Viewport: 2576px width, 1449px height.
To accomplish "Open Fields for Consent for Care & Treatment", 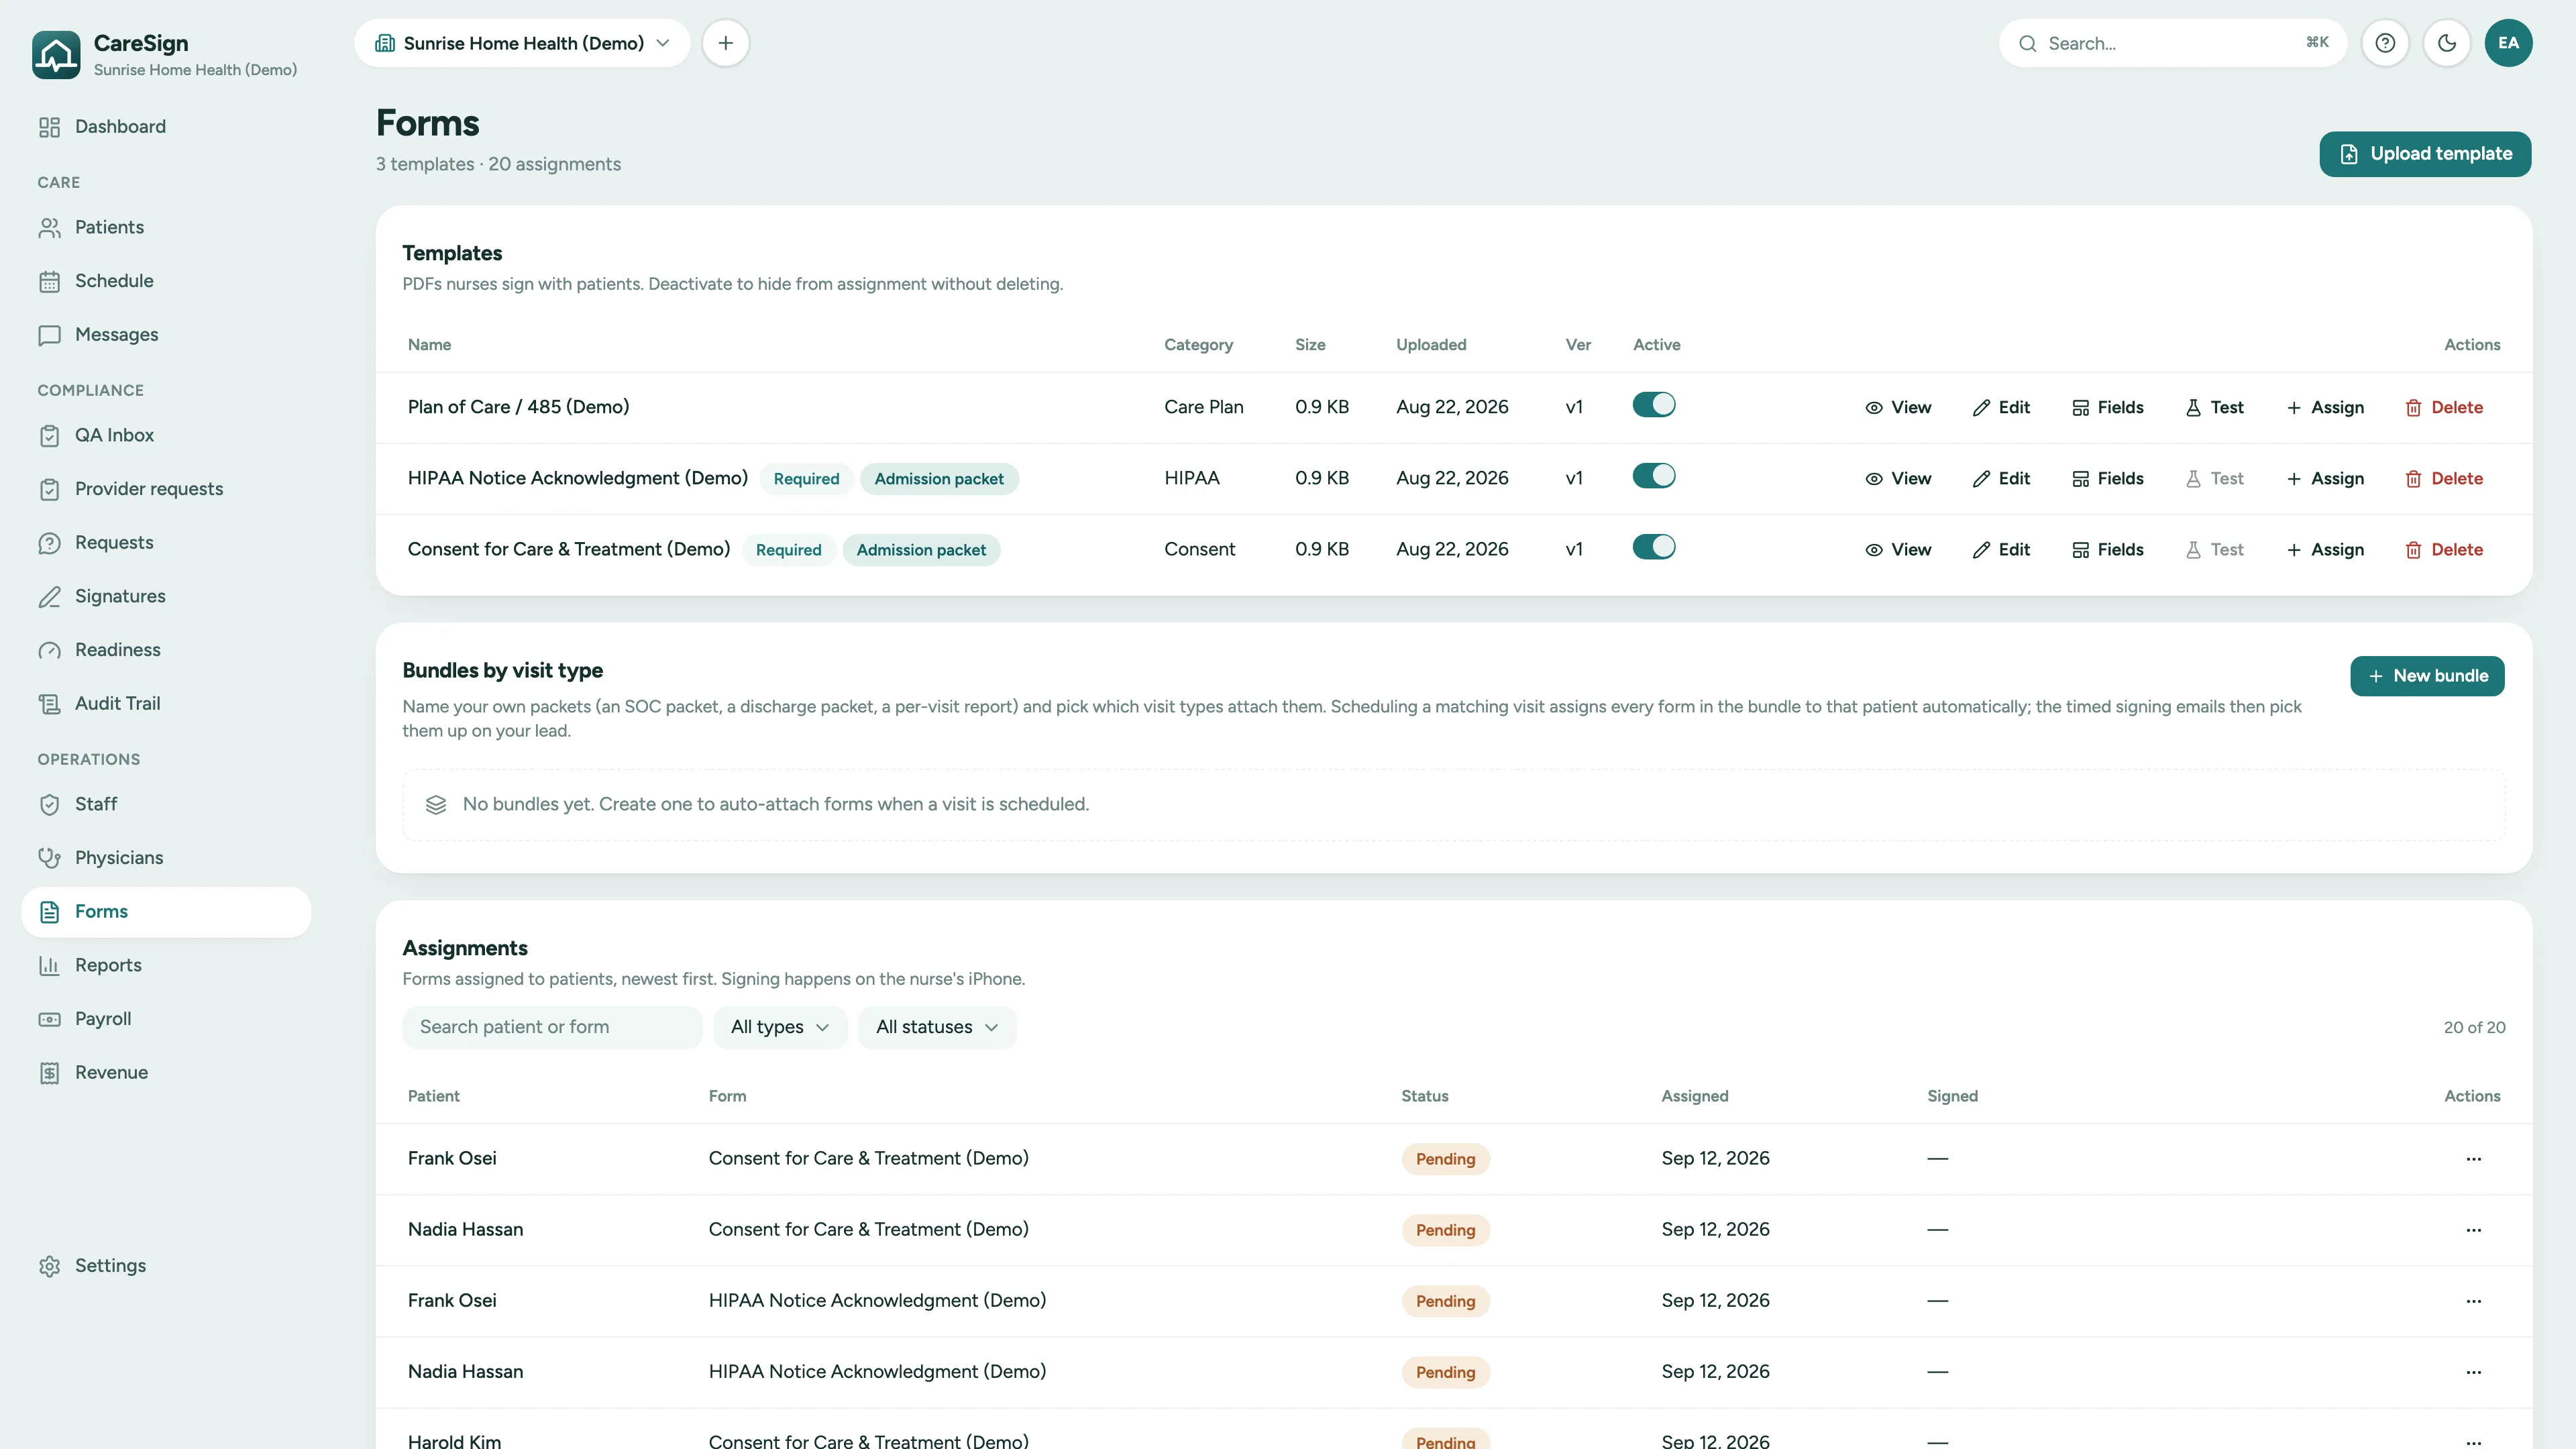I will (2108, 549).
